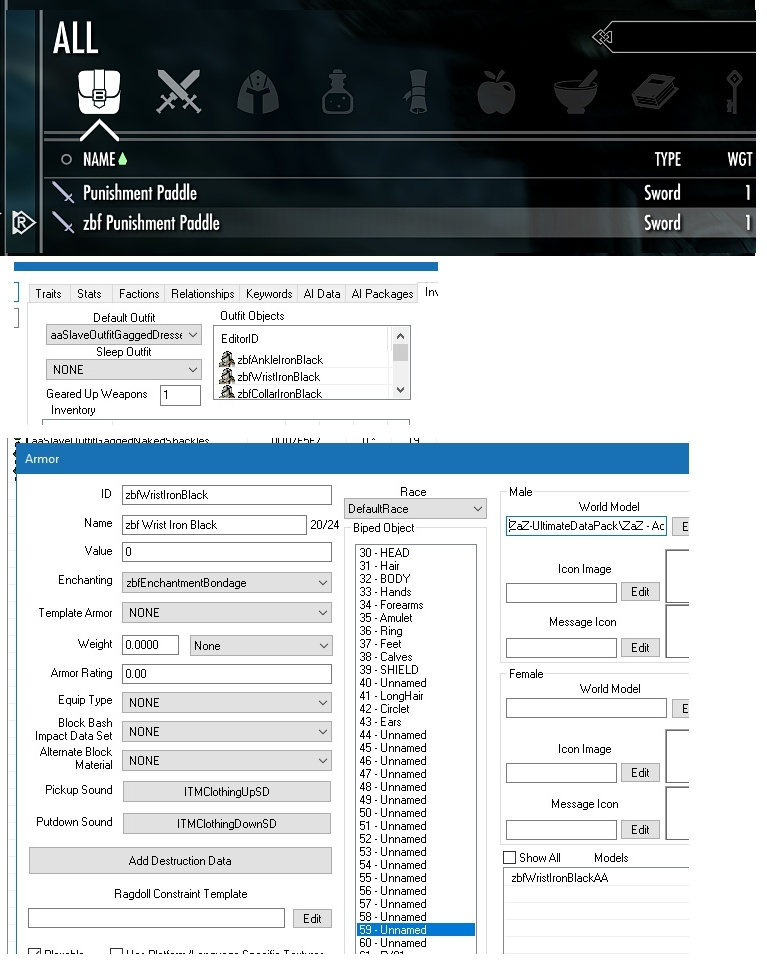
Task: Click the armor icon next to zbfWristIronBlack
Action: coord(227,376)
